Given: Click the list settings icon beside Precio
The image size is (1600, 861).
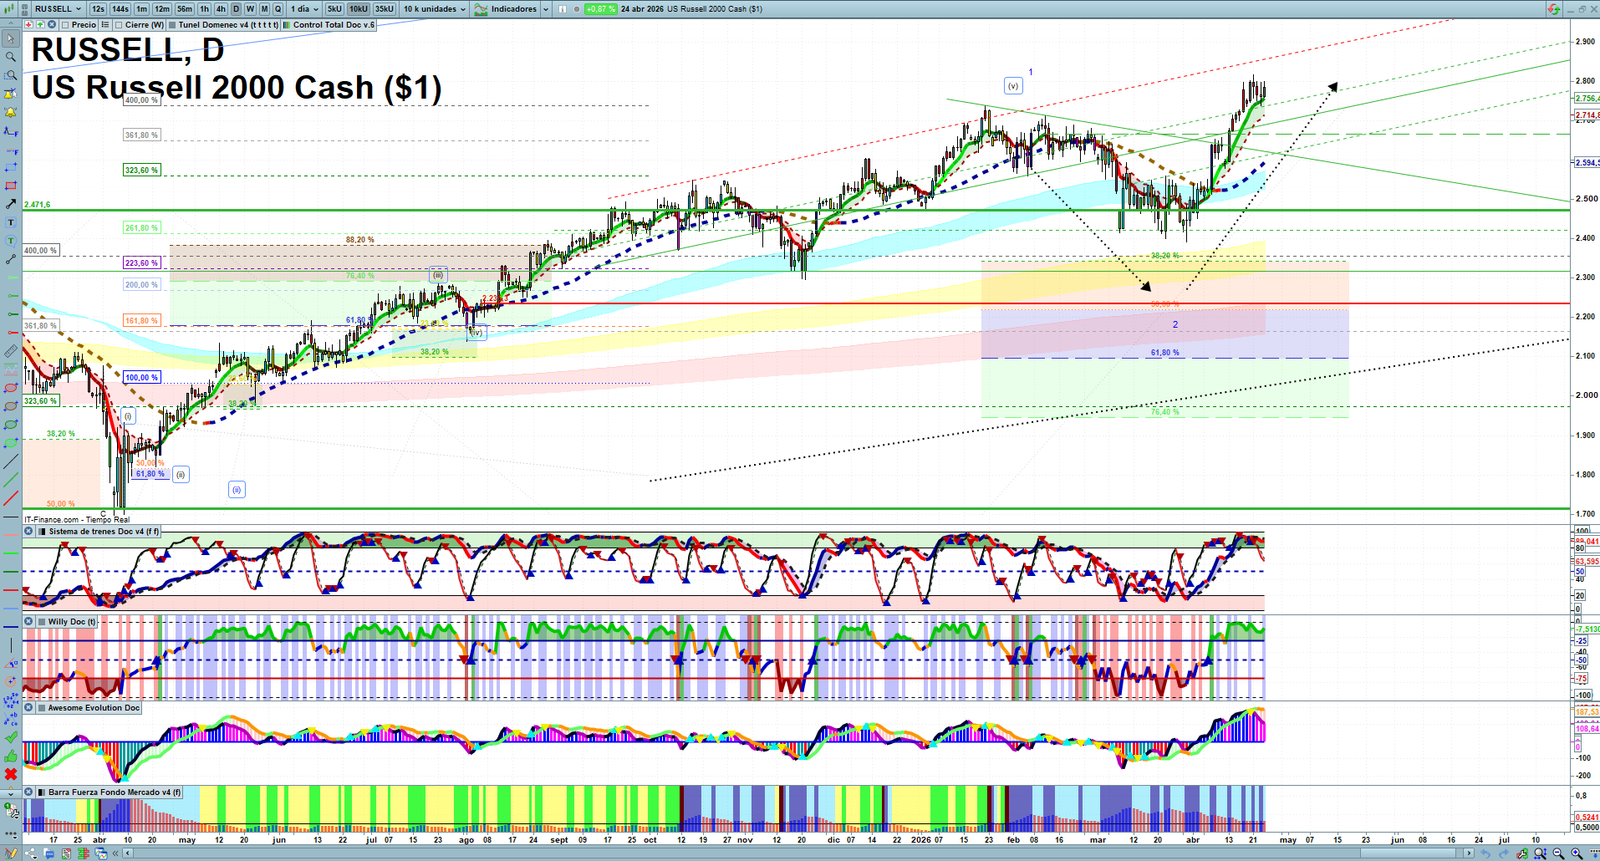Looking at the screenshot, I should click(x=106, y=25).
